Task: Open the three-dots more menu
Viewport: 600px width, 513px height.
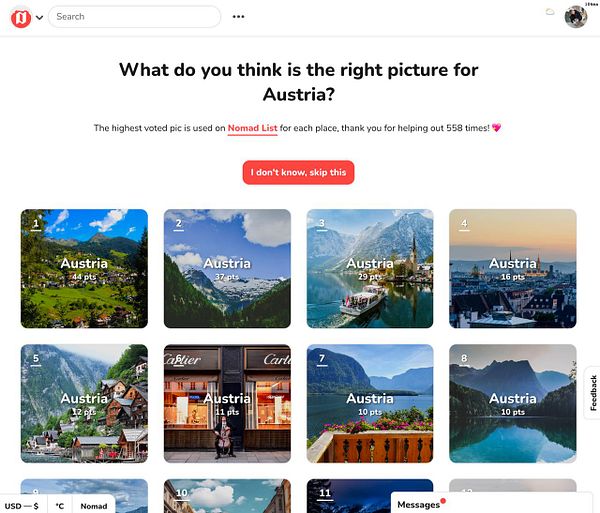Action: (238, 16)
